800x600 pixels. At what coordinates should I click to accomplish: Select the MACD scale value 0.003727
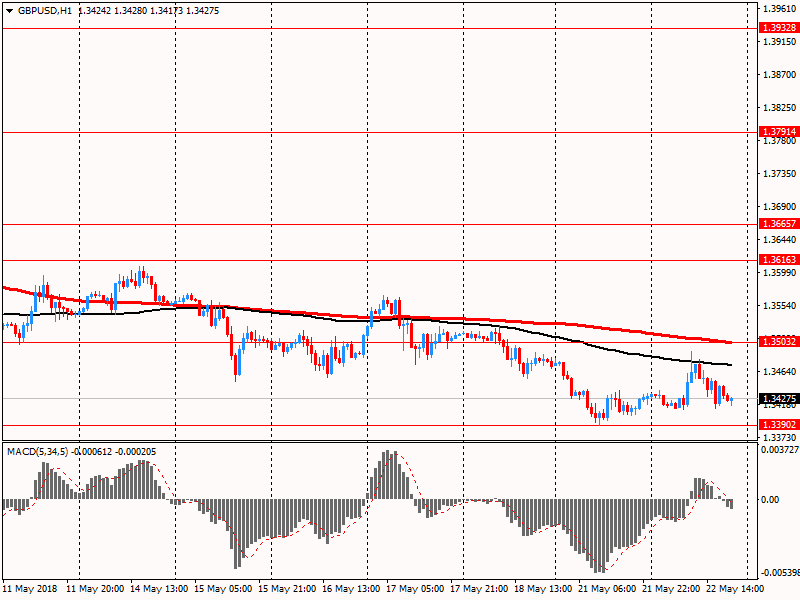click(780, 449)
